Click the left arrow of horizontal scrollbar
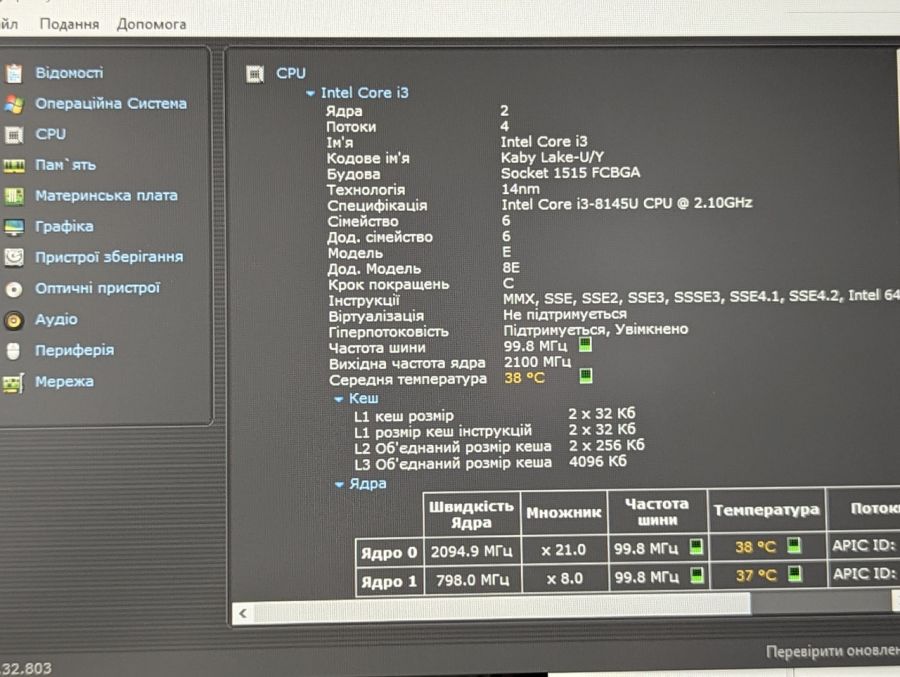900x677 pixels. (243, 613)
